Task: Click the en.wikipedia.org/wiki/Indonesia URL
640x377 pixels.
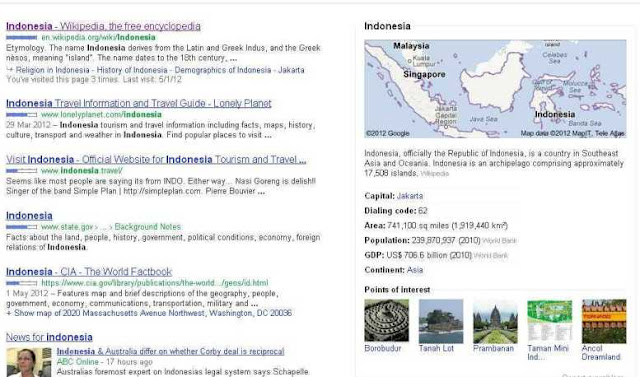Action: click(98, 38)
